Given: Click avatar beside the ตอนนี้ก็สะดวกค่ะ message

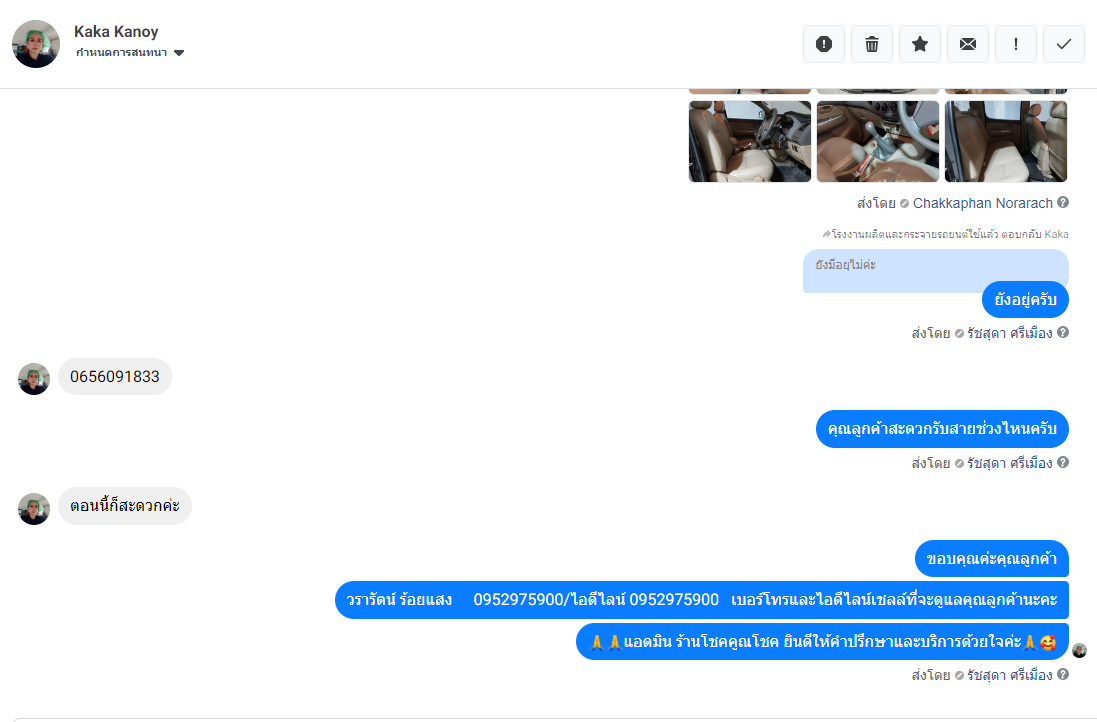Looking at the screenshot, I should tap(34, 509).
